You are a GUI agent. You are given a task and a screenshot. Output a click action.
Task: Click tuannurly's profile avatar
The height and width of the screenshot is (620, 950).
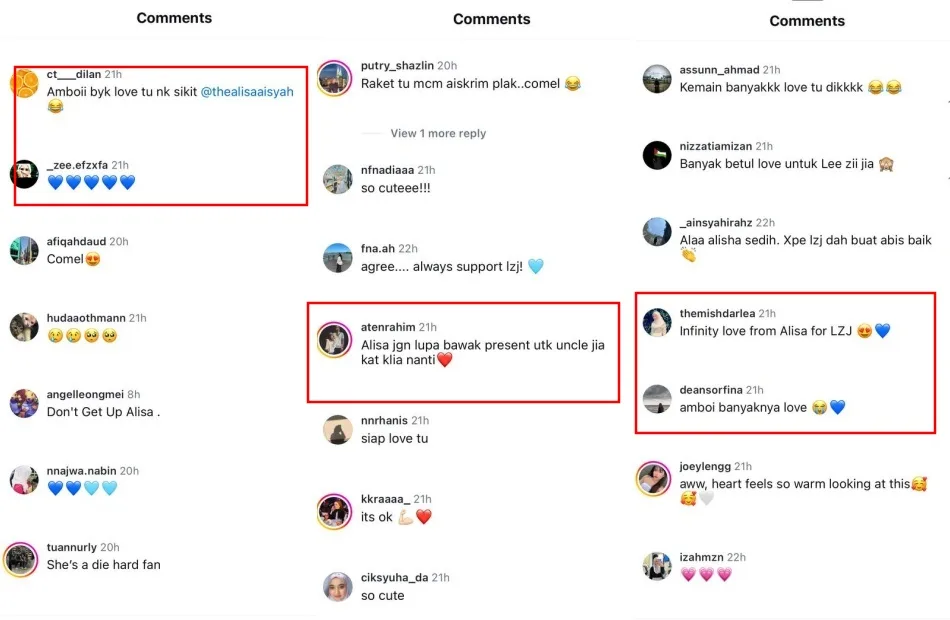[21, 558]
